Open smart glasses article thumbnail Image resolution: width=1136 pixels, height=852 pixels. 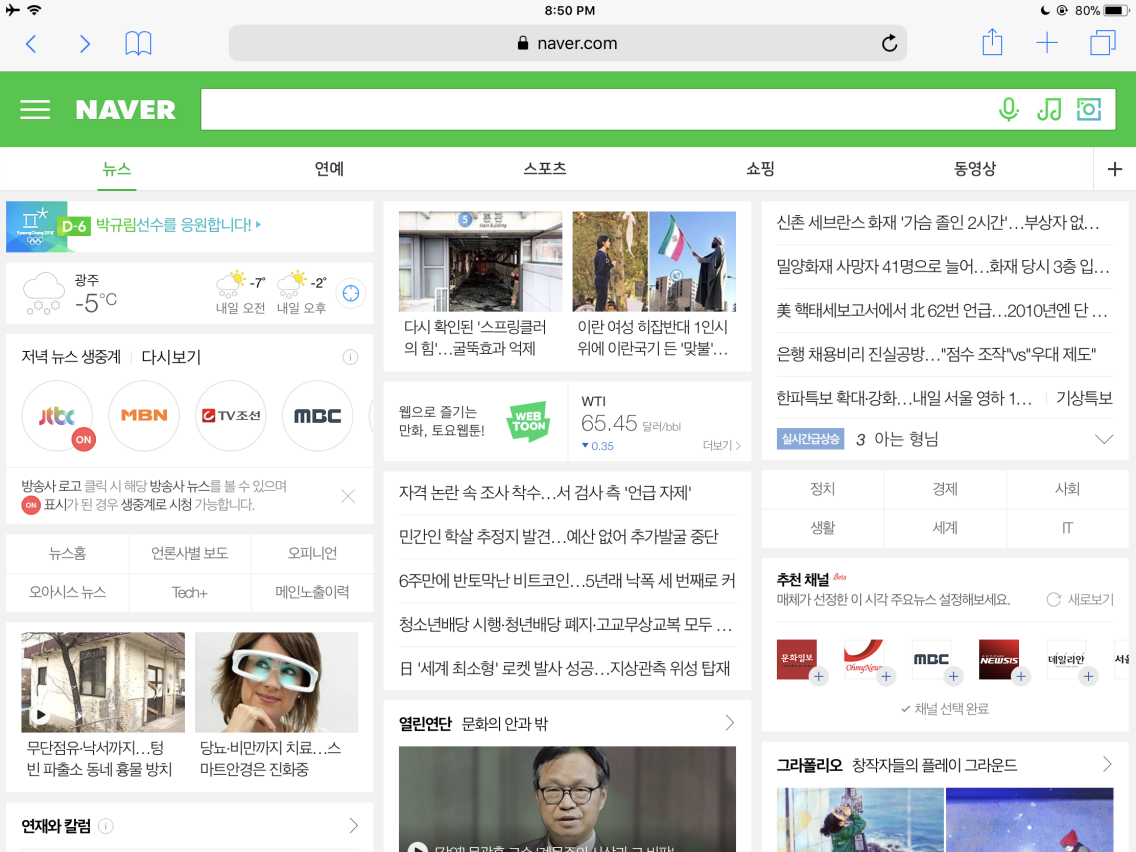click(x=277, y=682)
